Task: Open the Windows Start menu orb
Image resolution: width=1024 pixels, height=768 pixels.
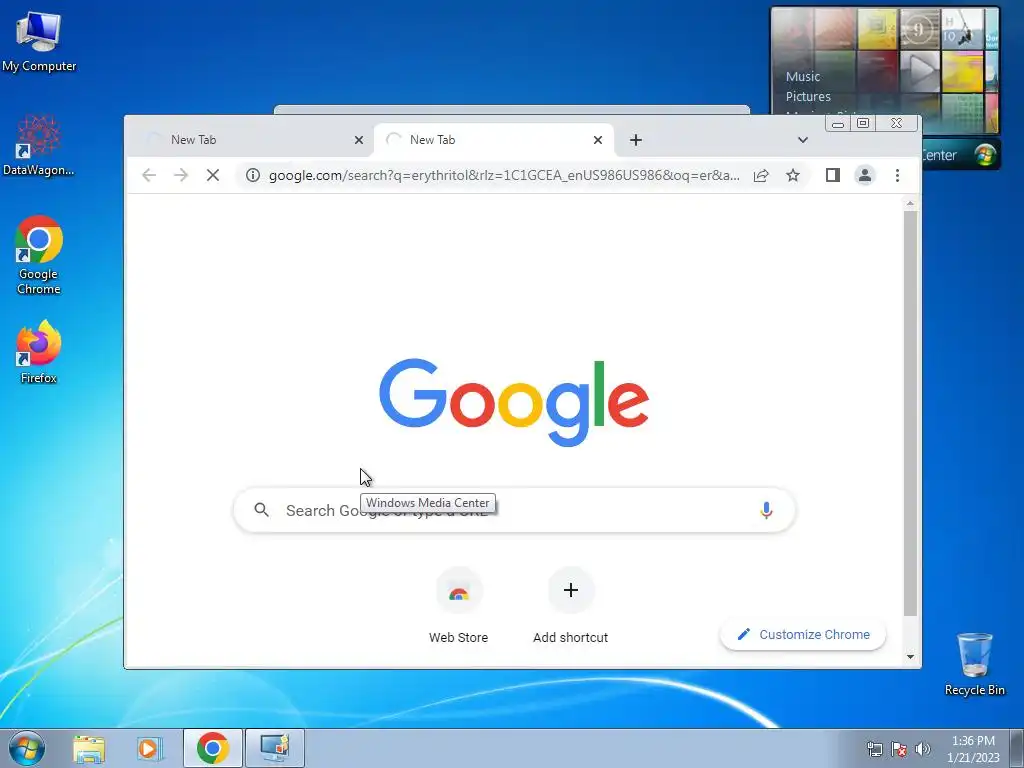Action: (27, 748)
